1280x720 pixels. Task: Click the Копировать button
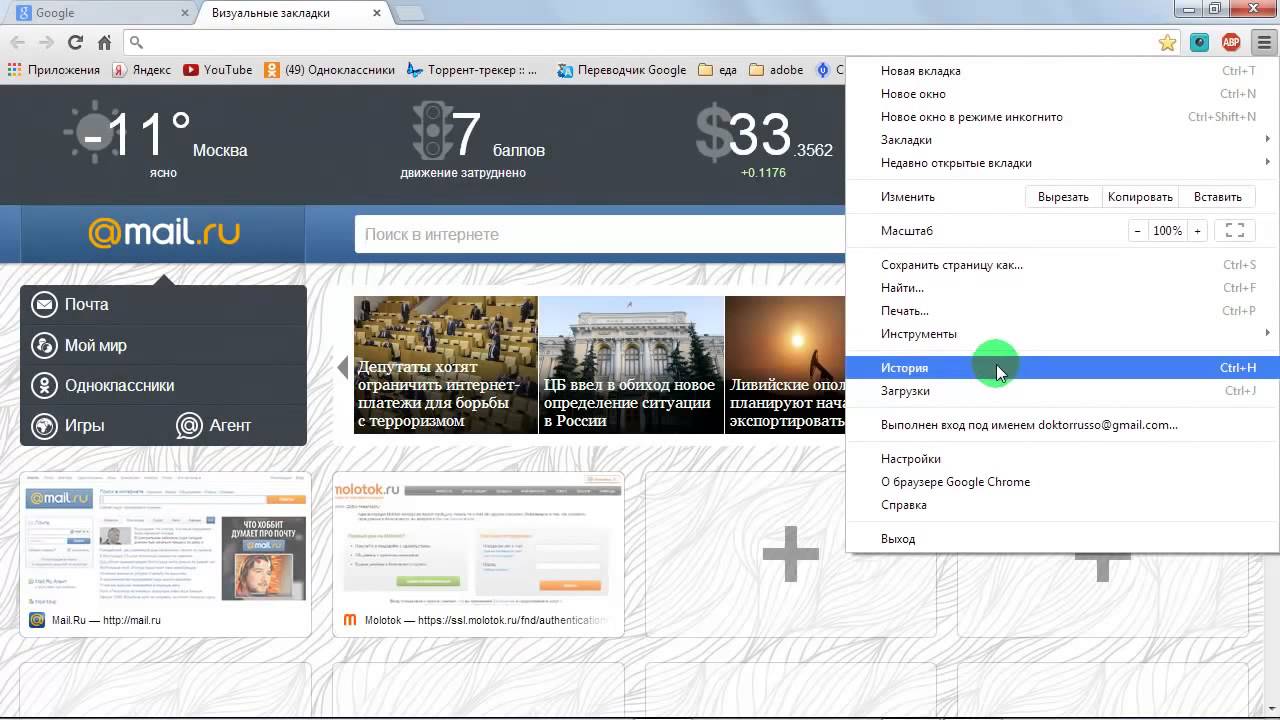tap(1140, 197)
